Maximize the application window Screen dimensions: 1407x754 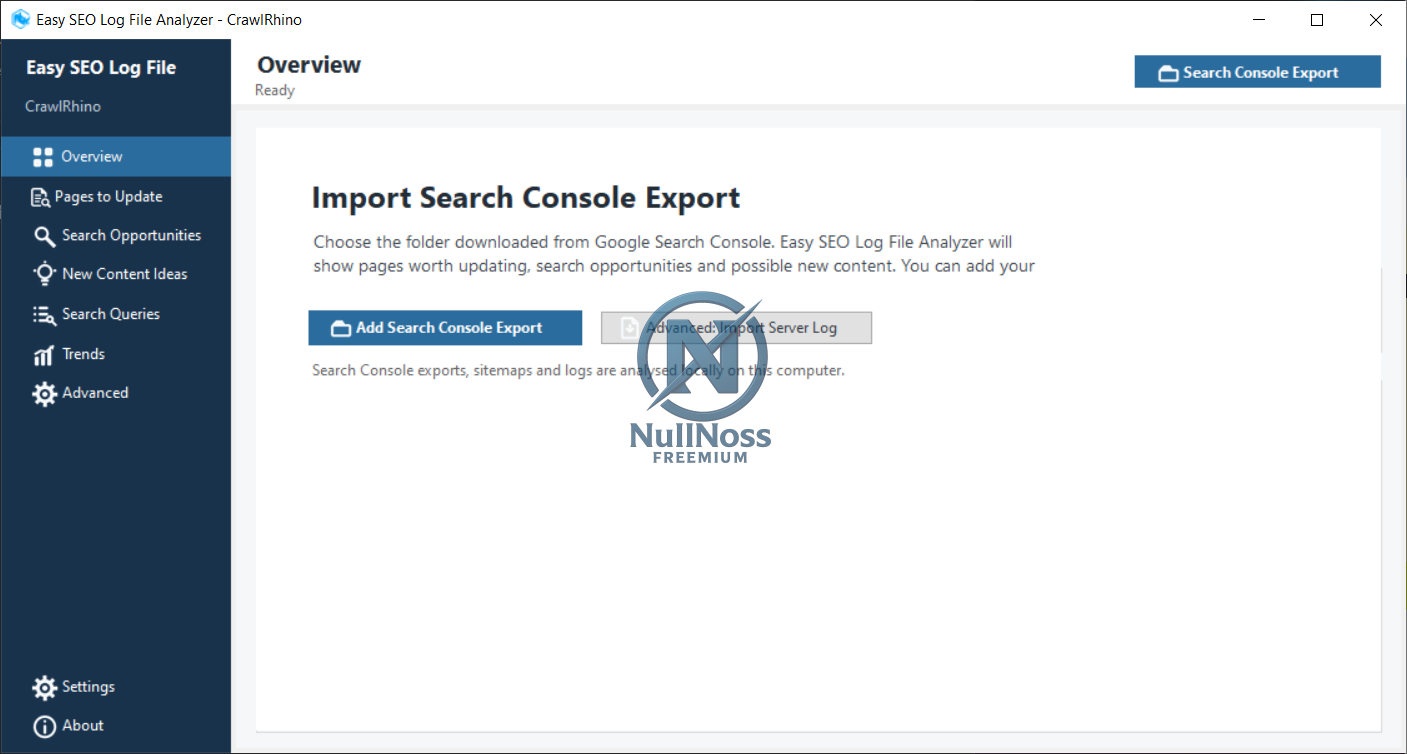coord(1317,19)
